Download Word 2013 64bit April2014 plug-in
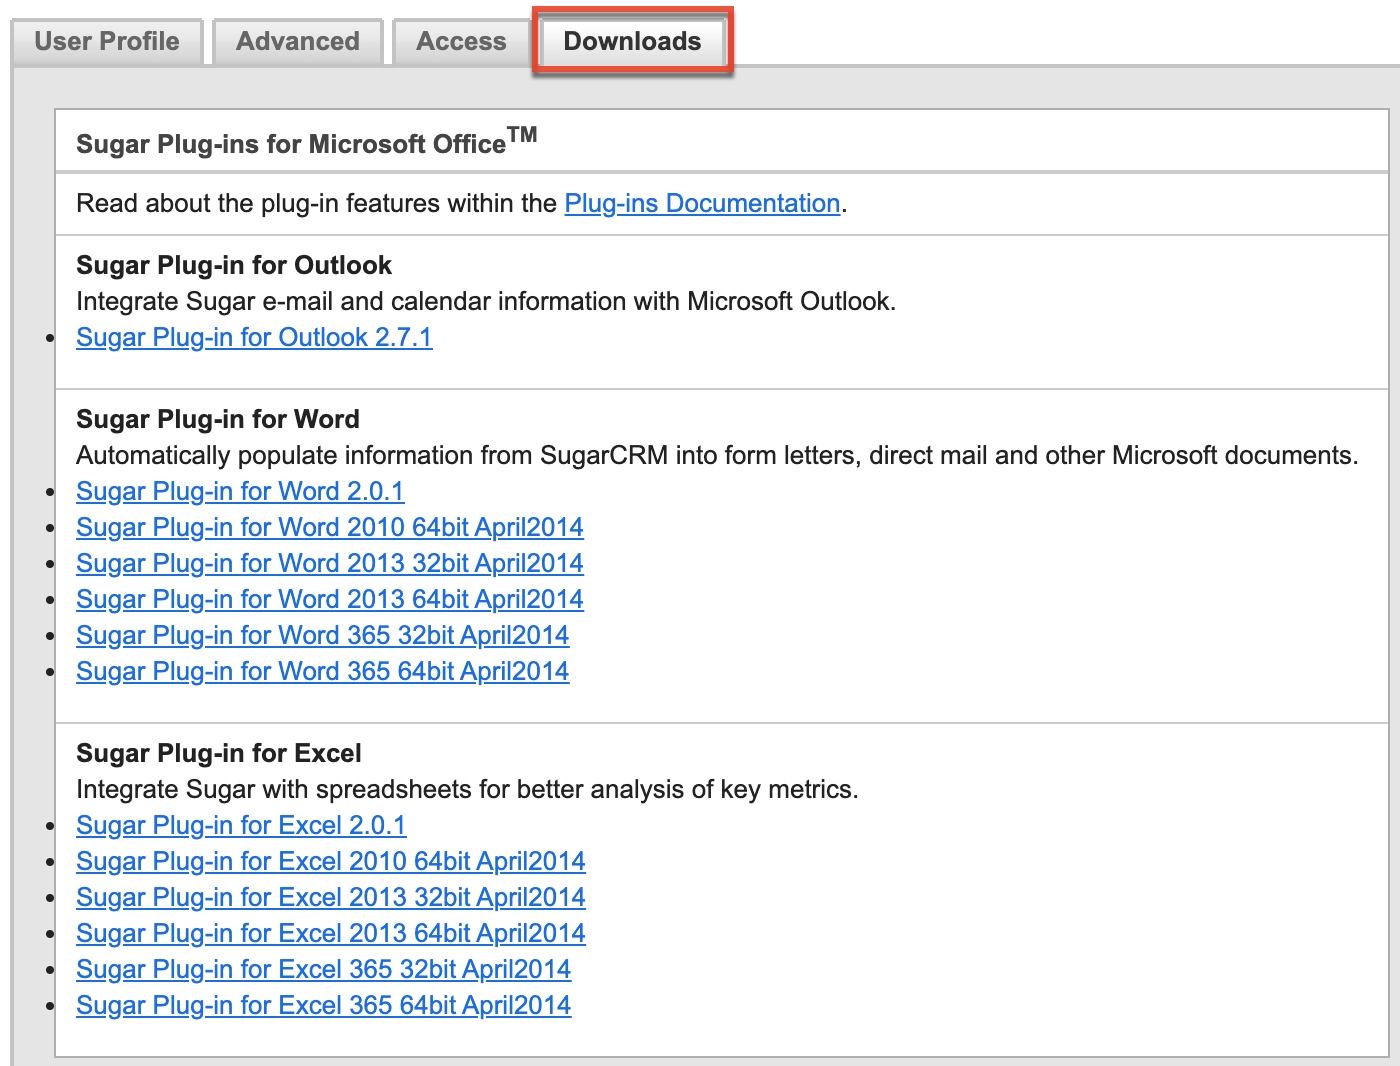 pyautogui.click(x=330, y=599)
